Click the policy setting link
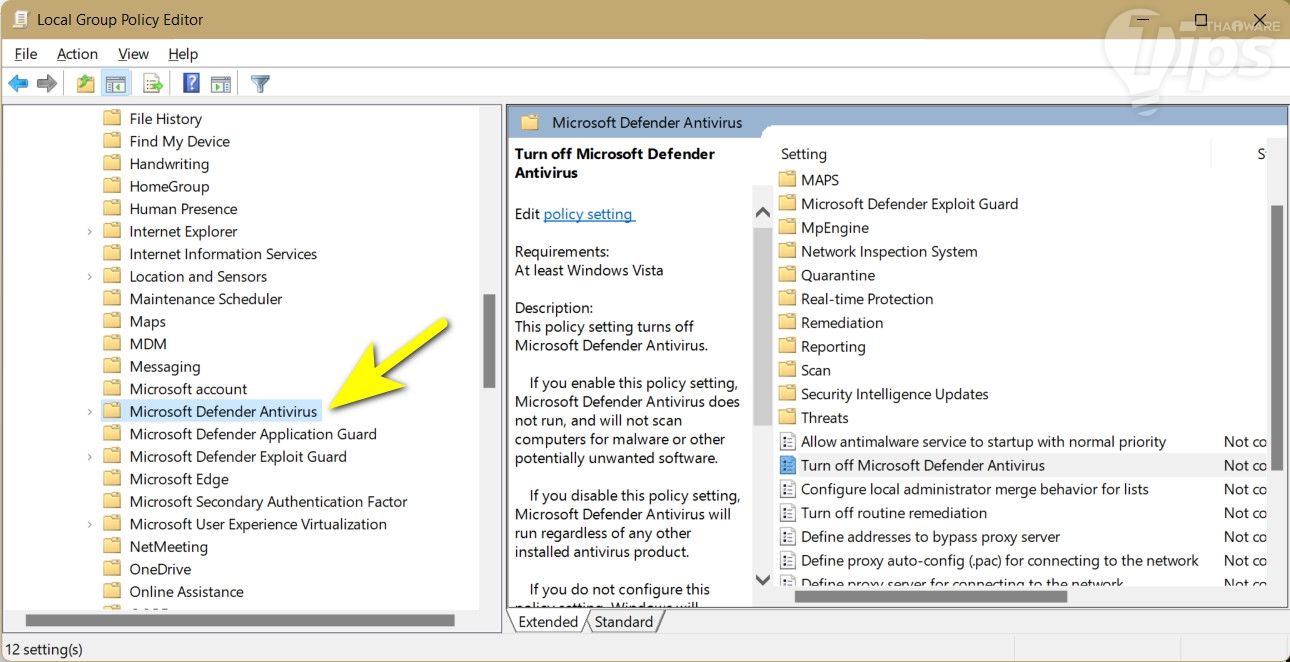Viewport: 1290px width, 662px height. (x=589, y=214)
